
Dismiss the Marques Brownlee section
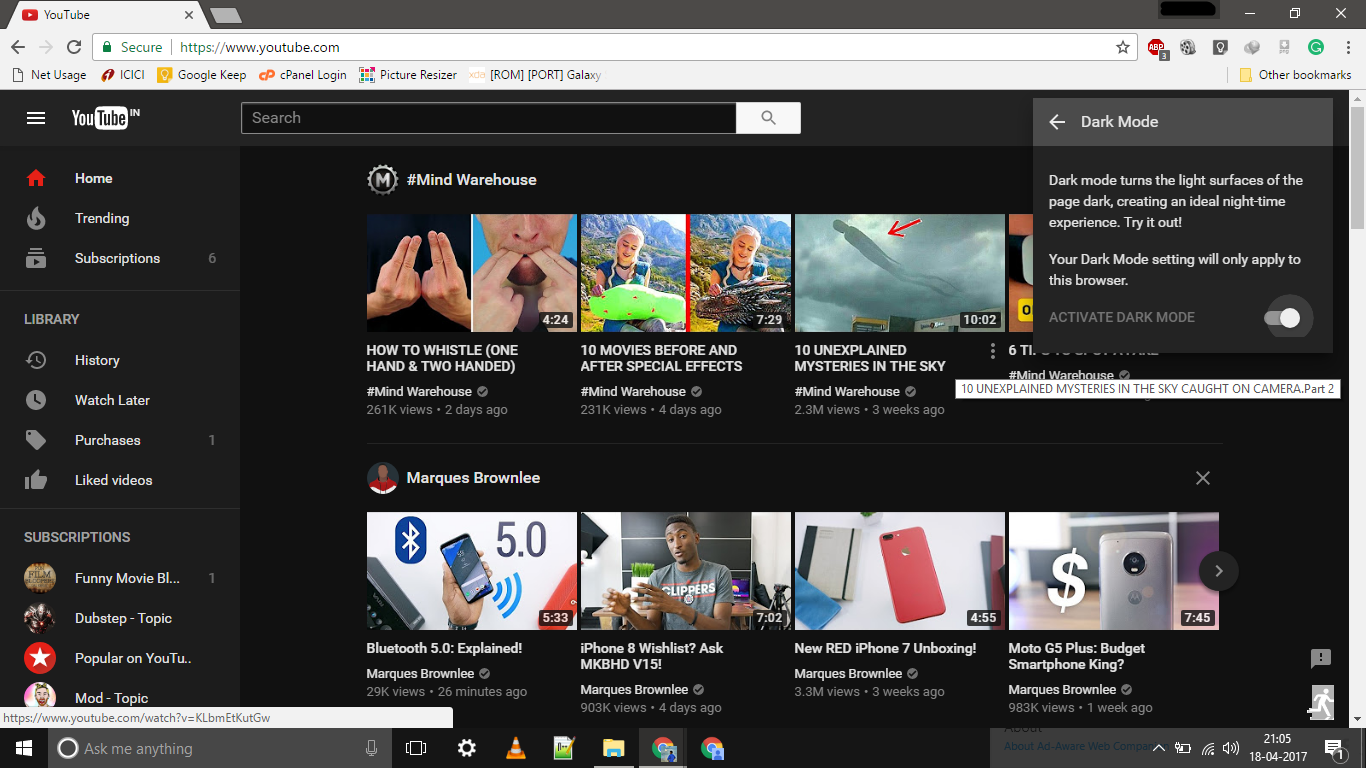[1203, 478]
